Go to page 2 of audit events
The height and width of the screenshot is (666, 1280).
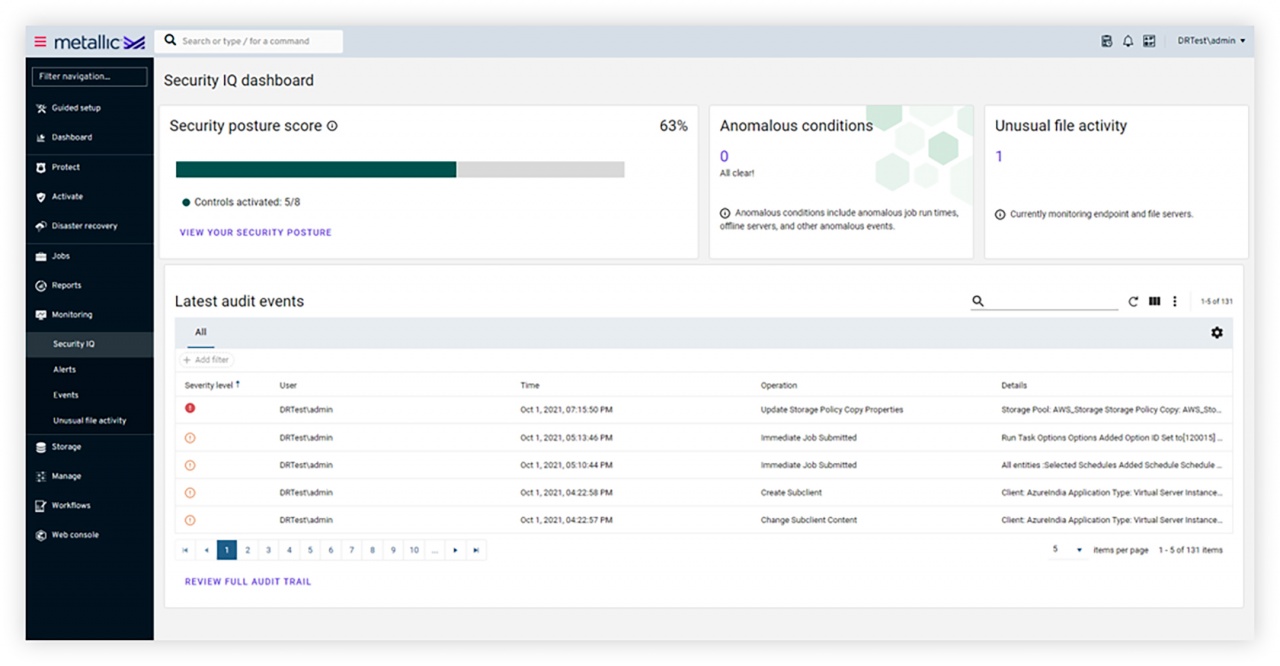click(x=248, y=550)
